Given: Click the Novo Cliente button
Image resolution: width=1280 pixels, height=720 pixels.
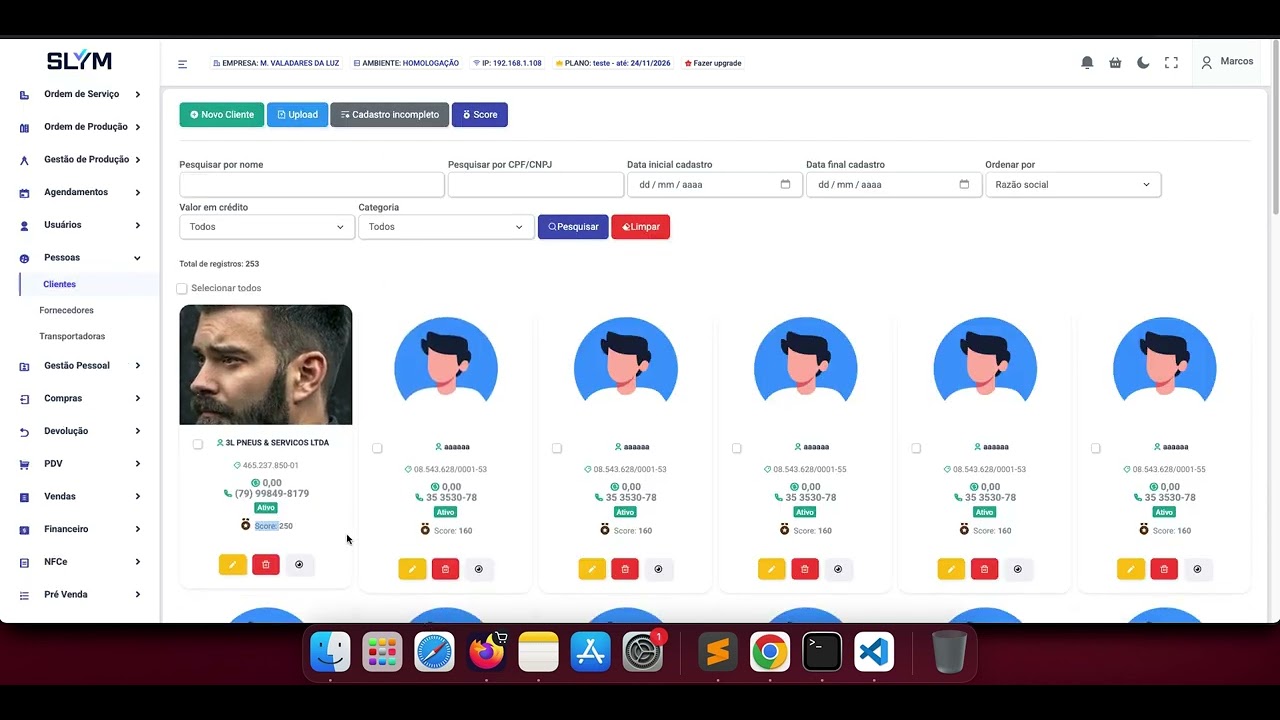Looking at the screenshot, I should (x=222, y=115).
